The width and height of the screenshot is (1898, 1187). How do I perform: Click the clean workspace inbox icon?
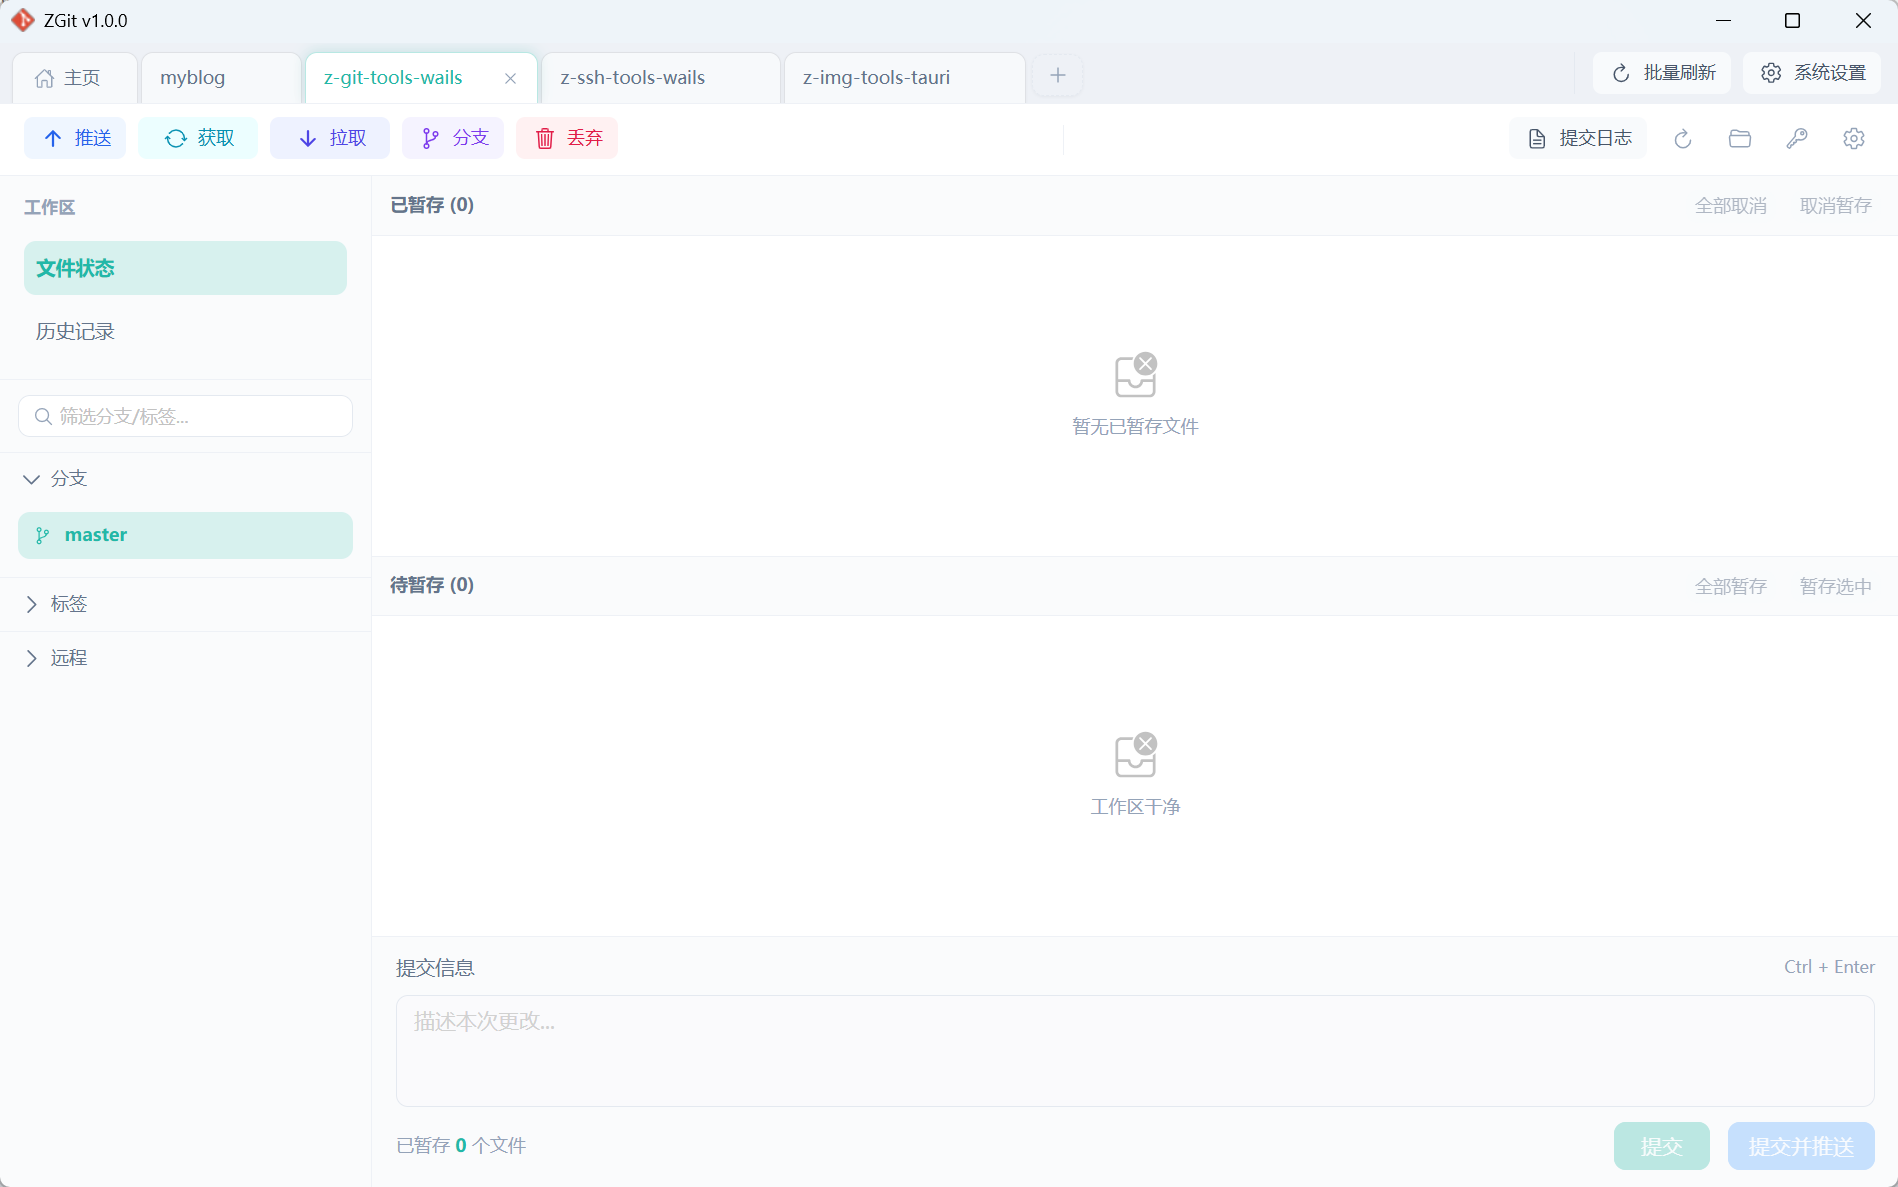(x=1135, y=756)
